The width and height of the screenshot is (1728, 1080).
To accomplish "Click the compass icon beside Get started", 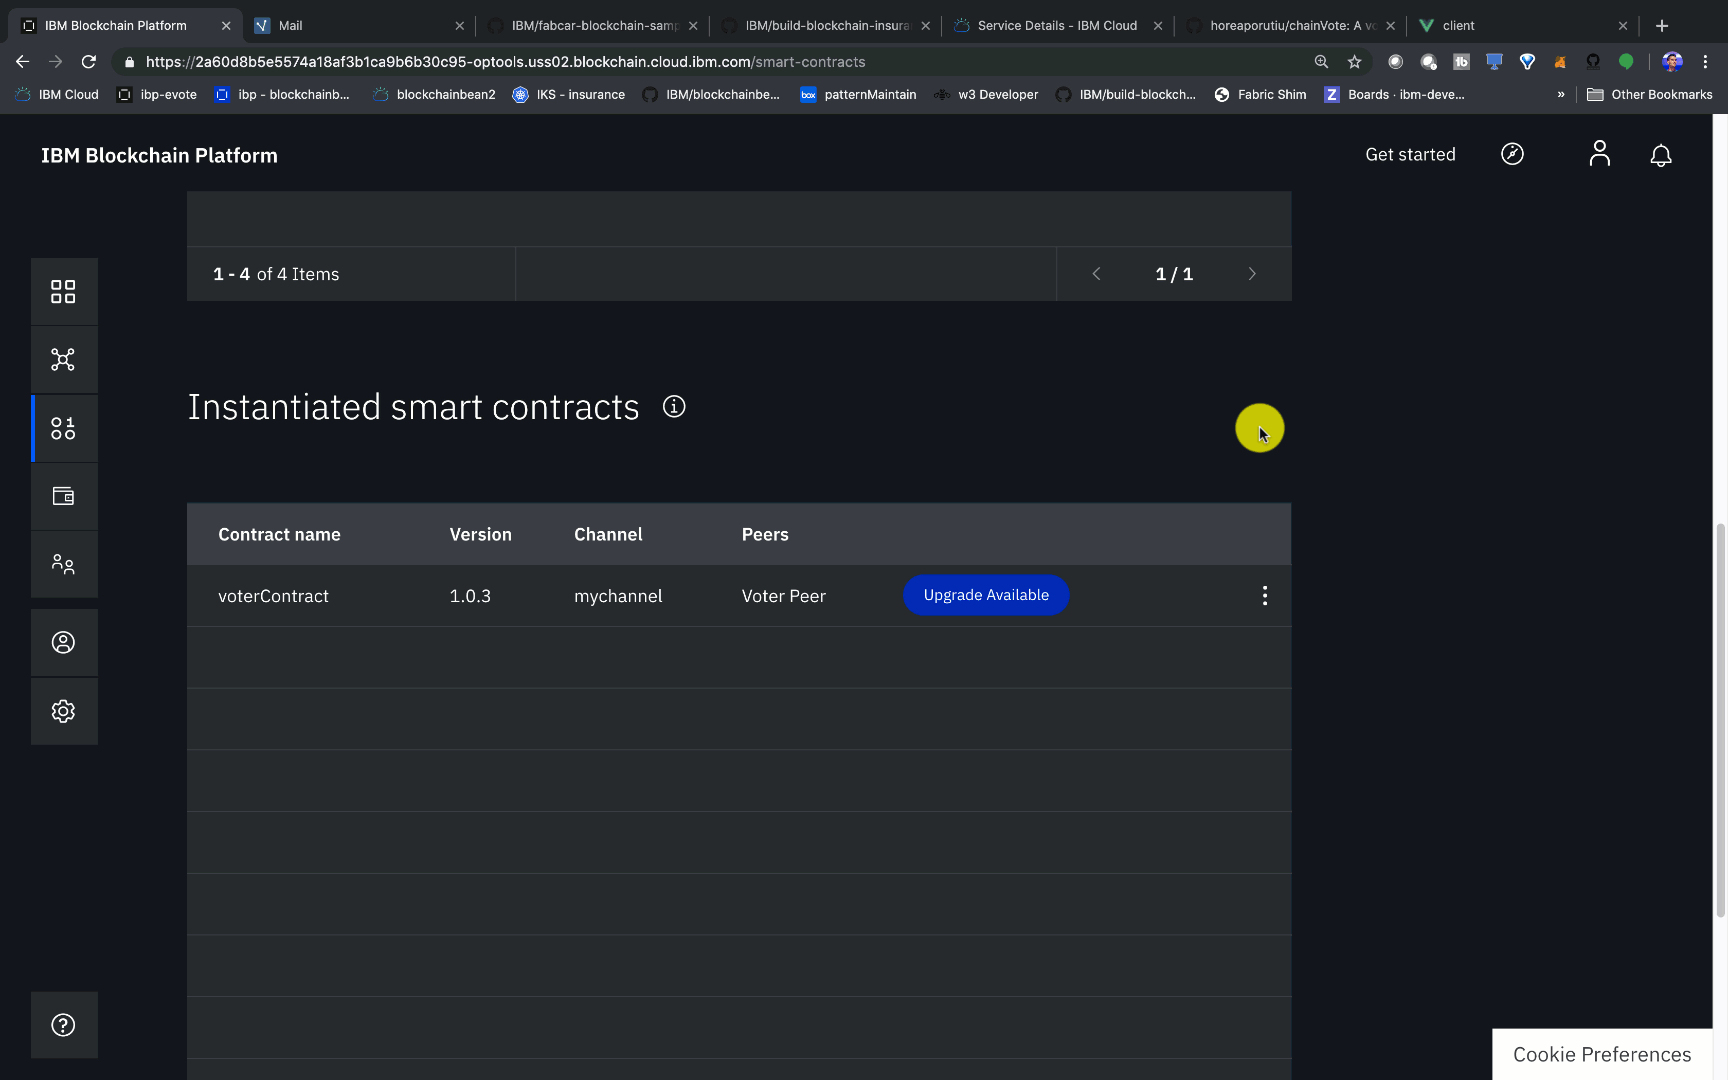I will coord(1512,154).
